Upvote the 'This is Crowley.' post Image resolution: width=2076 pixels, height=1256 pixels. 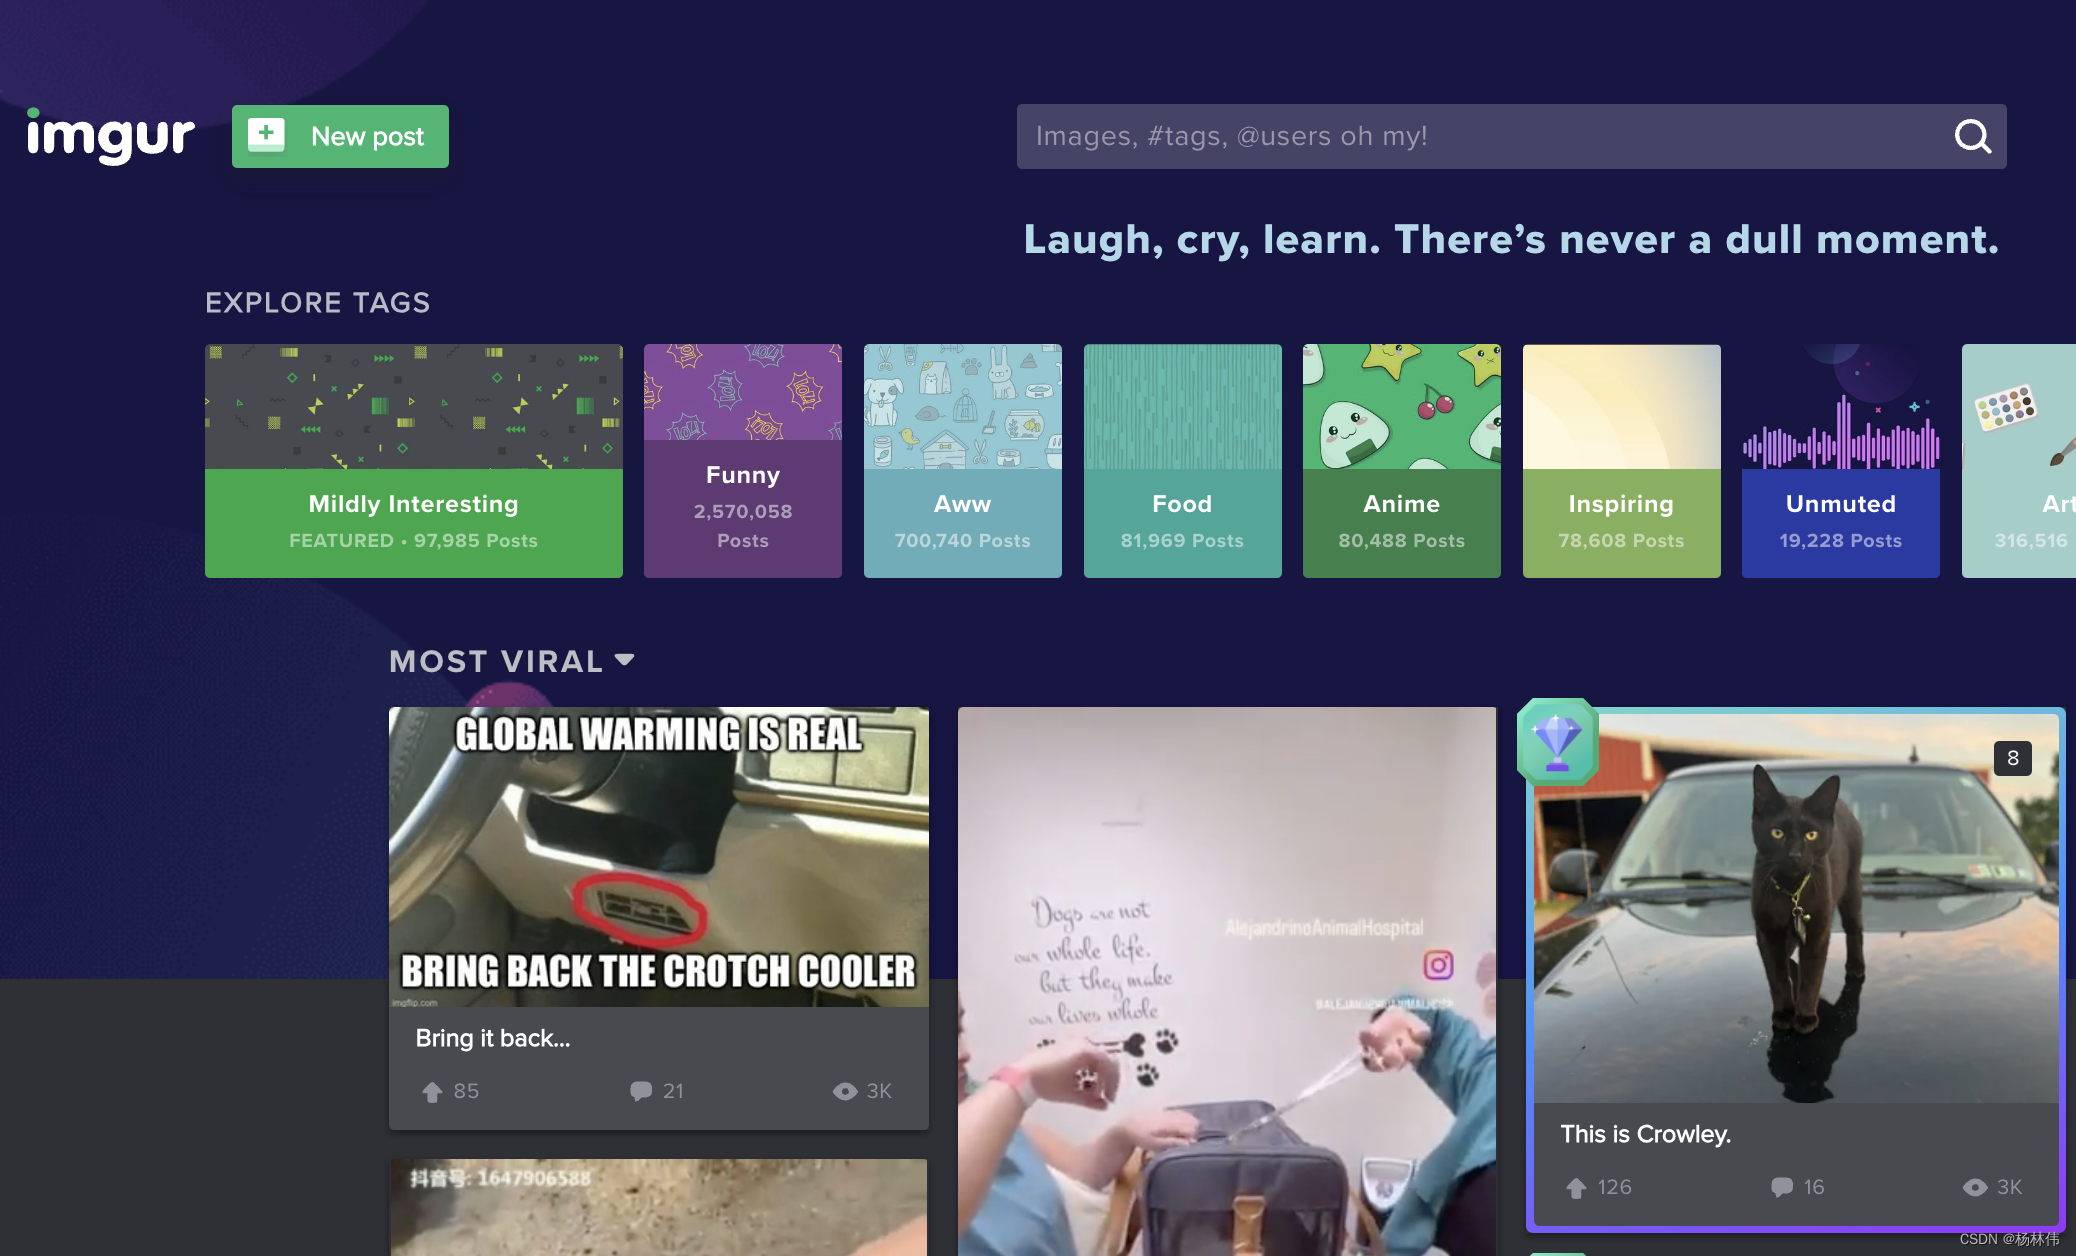[x=1576, y=1187]
